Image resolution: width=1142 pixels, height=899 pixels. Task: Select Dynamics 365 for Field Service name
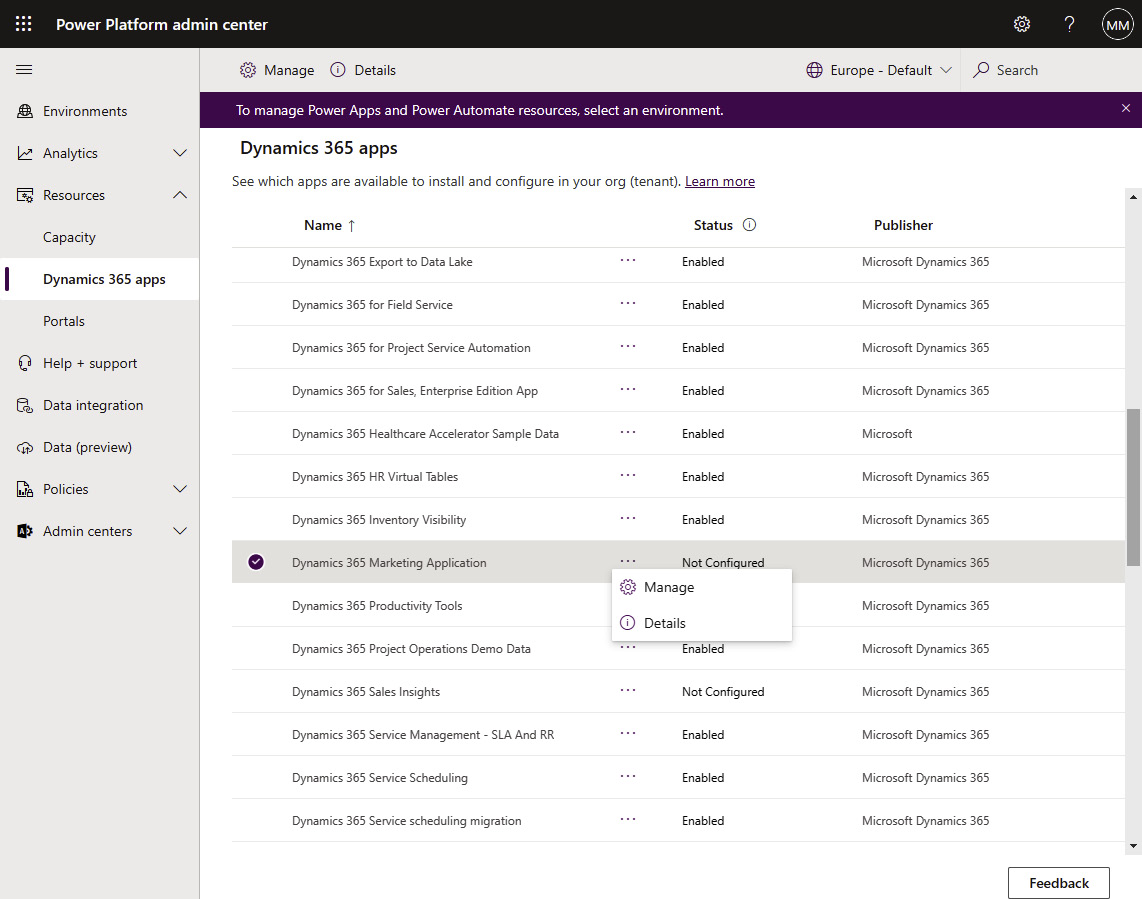pyautogui.click(x=372, y=305)
